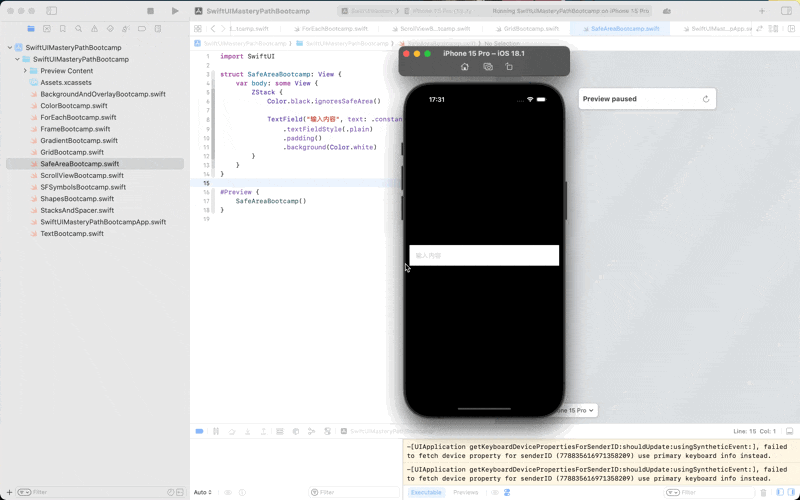Open the Test navigator diamond icon

(110, 29)
